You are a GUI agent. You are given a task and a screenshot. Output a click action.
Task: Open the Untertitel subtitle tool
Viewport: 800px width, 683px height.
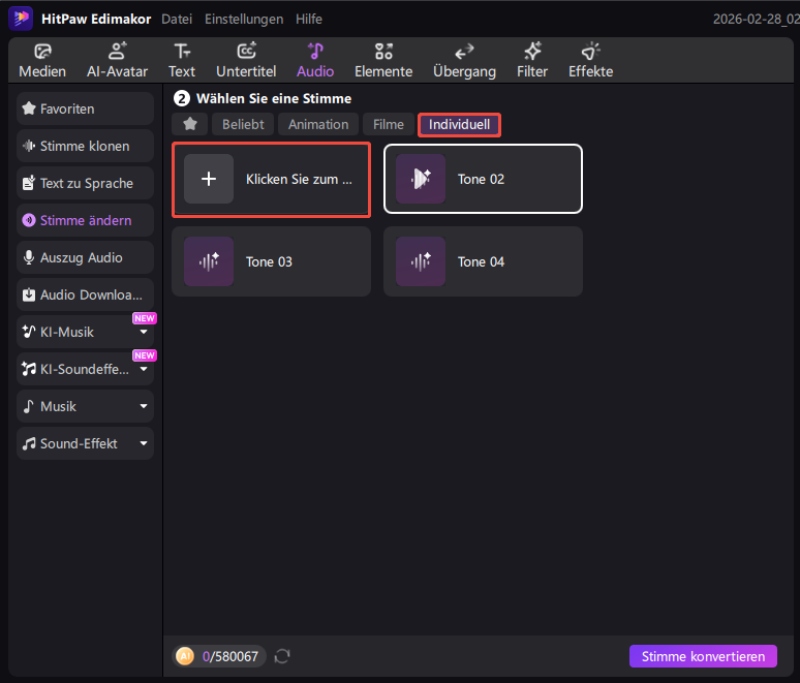point(246,52)
